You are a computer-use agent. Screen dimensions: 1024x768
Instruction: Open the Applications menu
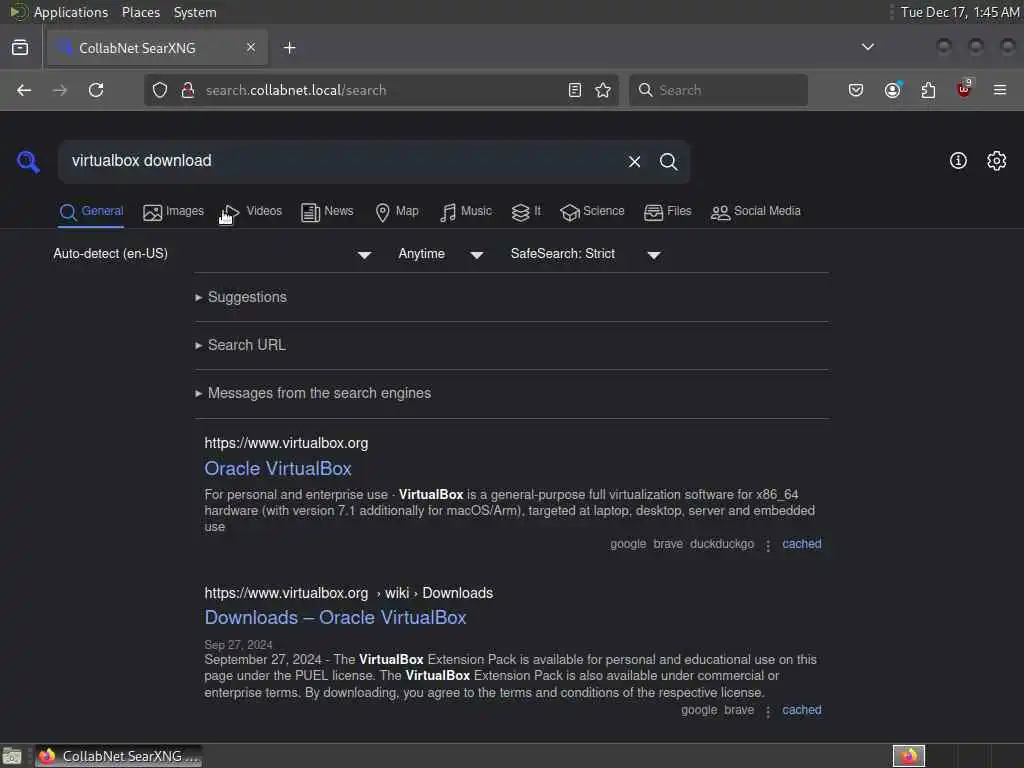click(71, 12)
